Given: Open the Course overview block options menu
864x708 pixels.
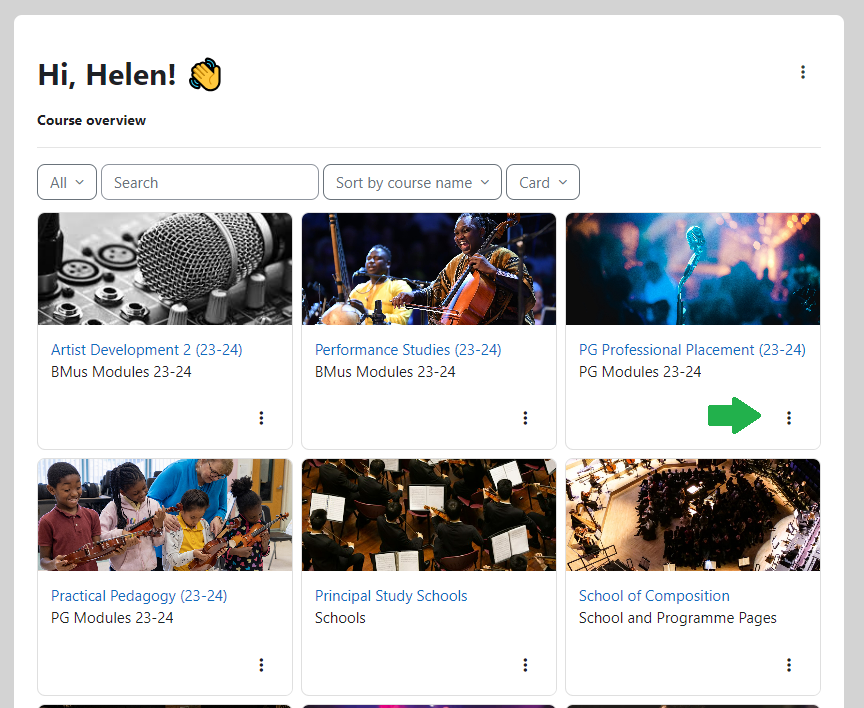Looking at the screenshot, I should pos(802,72).
